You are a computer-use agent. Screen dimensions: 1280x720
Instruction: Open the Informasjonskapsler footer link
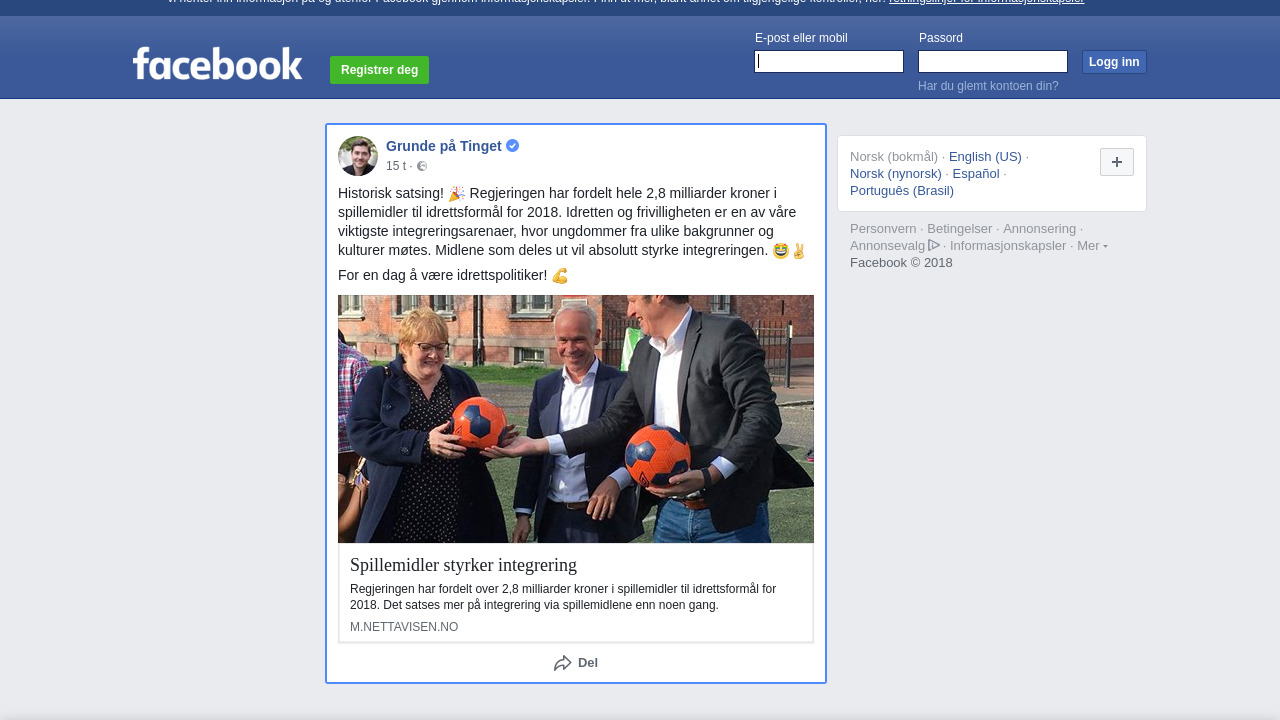(x=1008, y=246)
